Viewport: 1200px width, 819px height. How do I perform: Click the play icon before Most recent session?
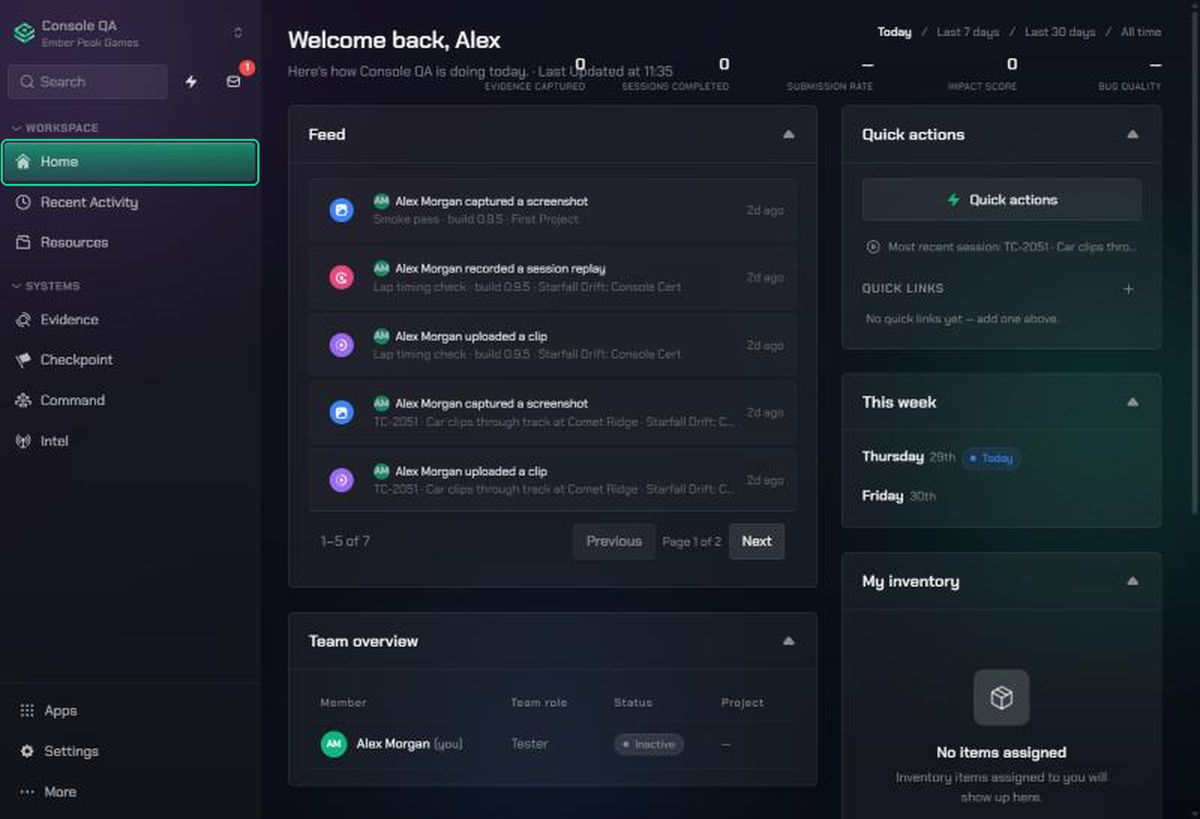point(873,246)
